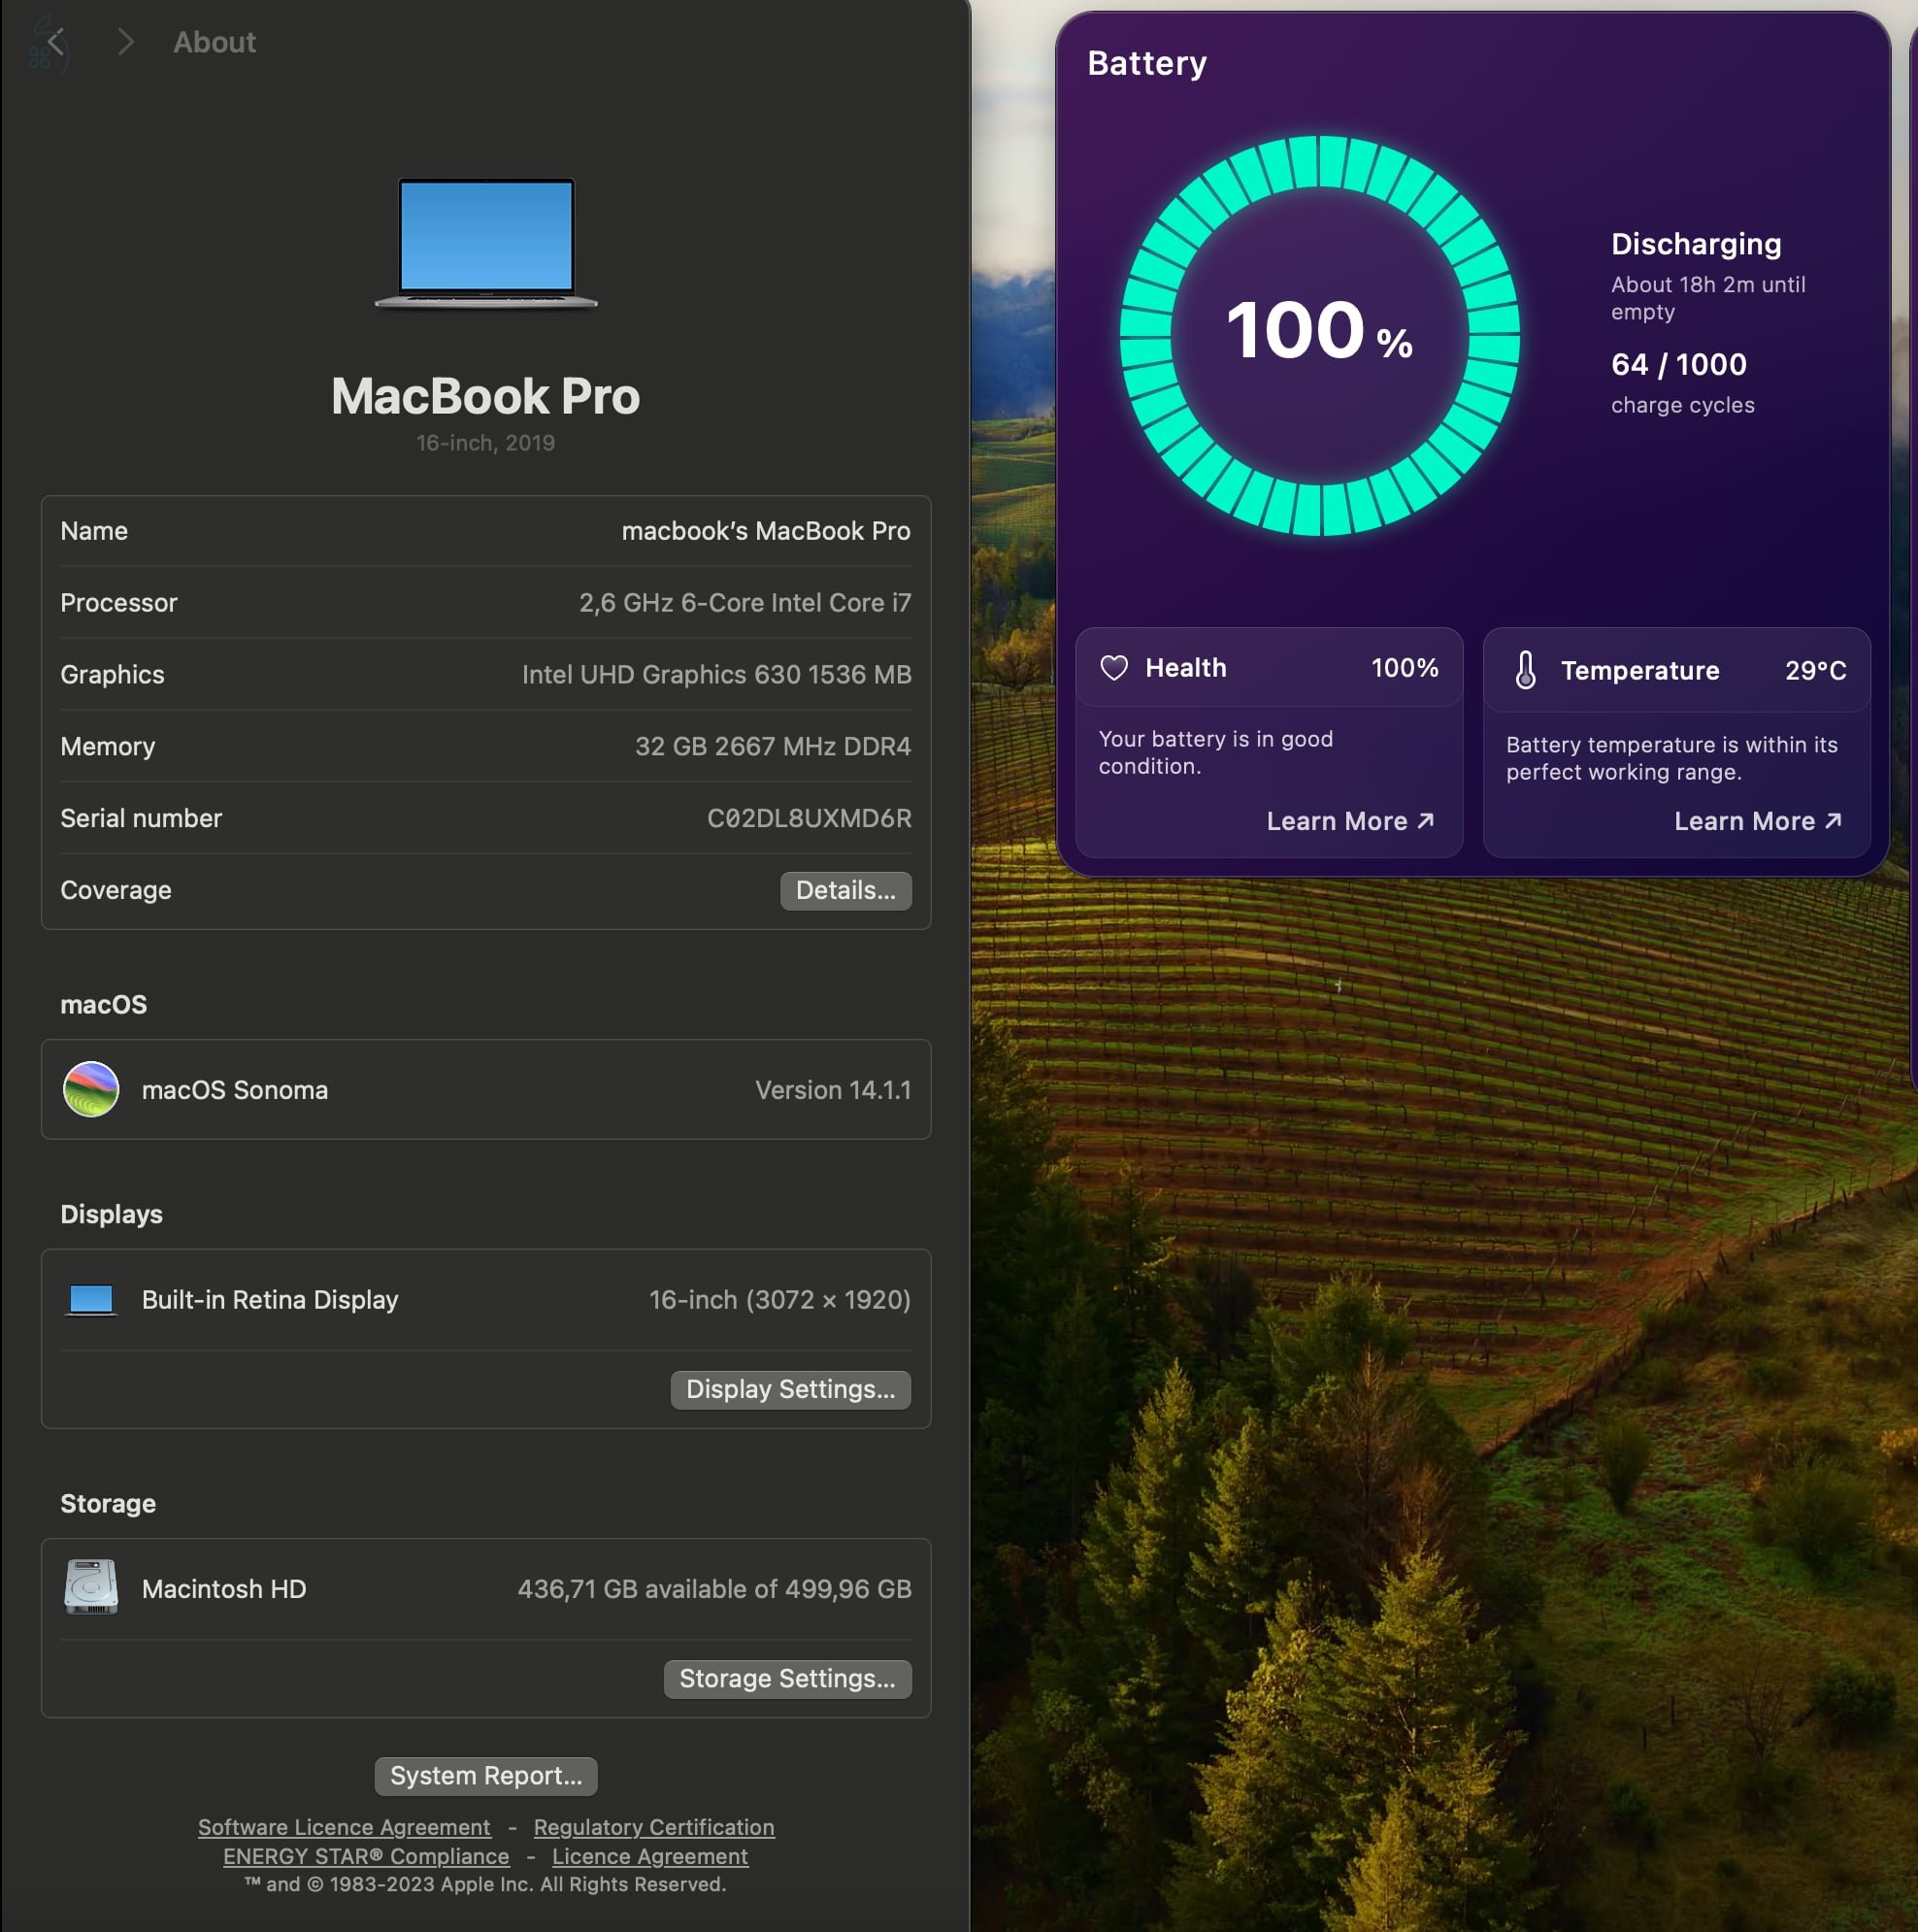Click the Intel UHD Graphics 630 value
Screen dimensions: 1918x1932
pos(716,675)
